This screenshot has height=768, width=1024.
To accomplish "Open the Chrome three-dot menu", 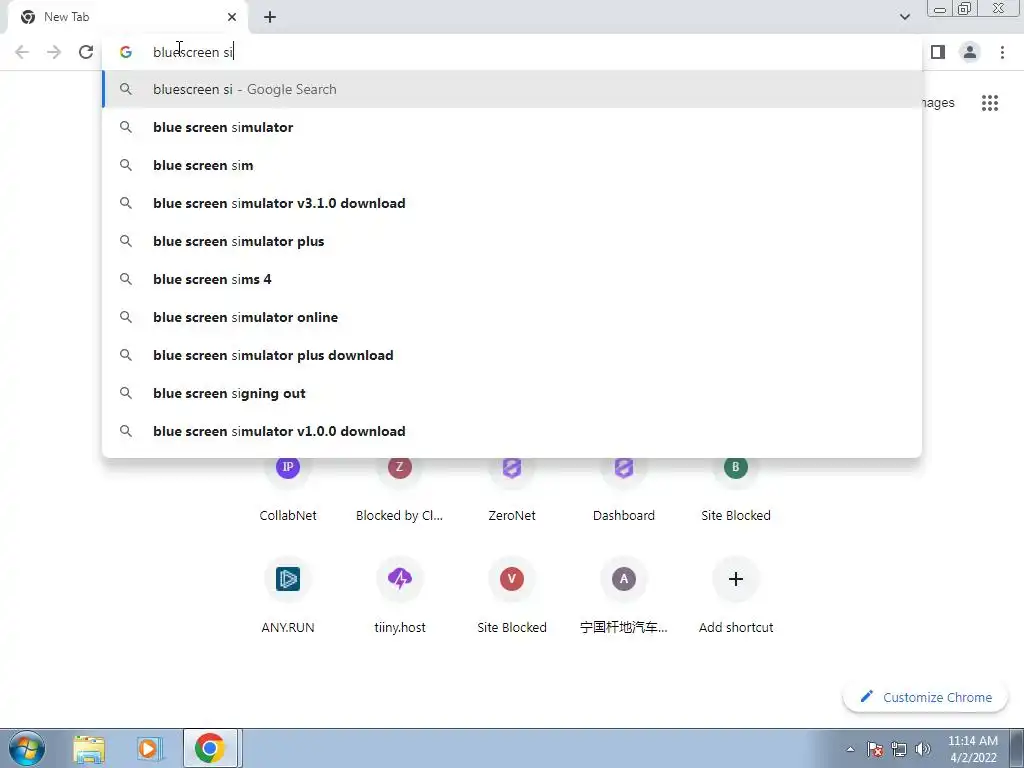I will [1002, 52].
